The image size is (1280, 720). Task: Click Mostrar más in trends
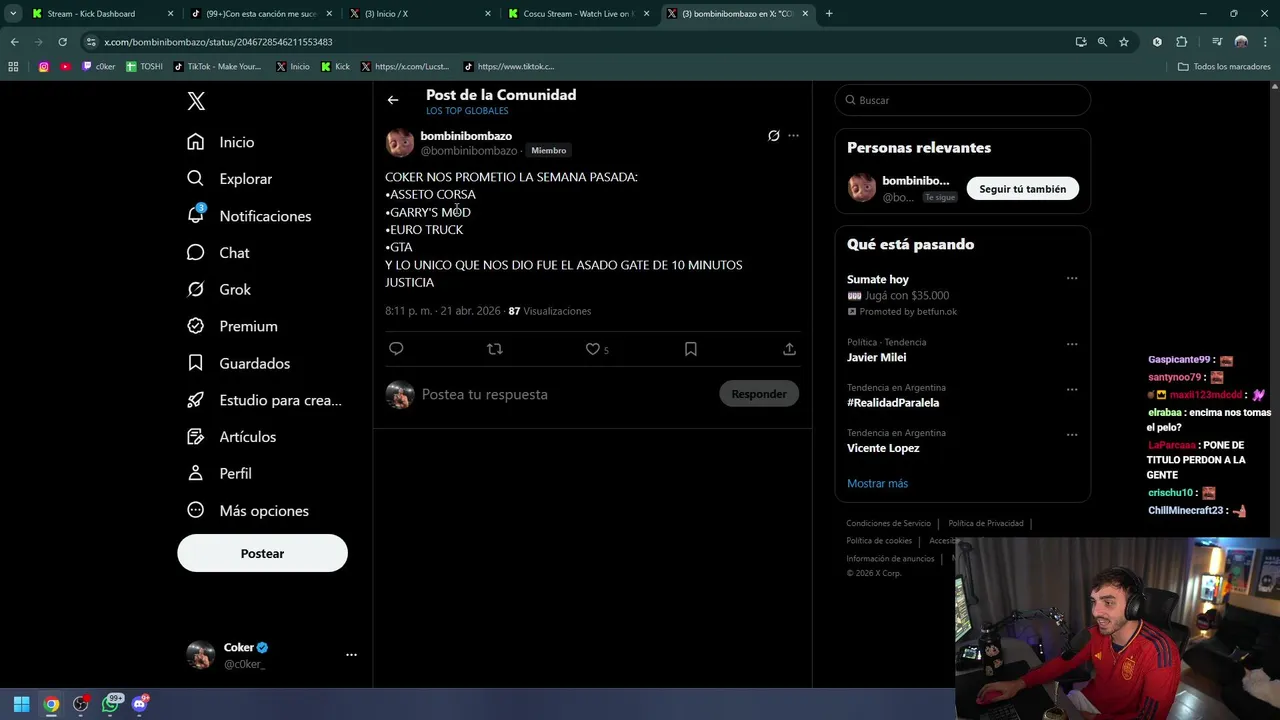pos(877,483)
